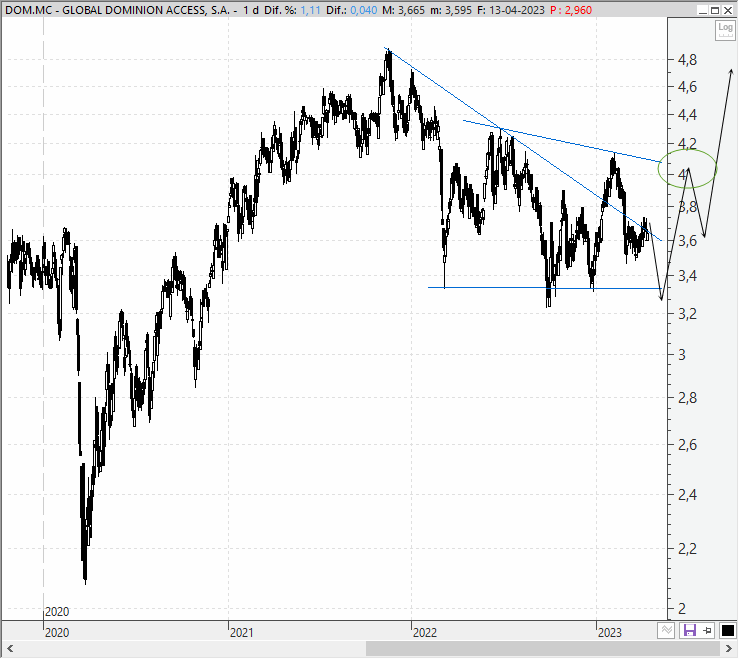The width and height of the screenshot is (739, 659).
Task: Minimize the chart window
Action: point(702,10)
